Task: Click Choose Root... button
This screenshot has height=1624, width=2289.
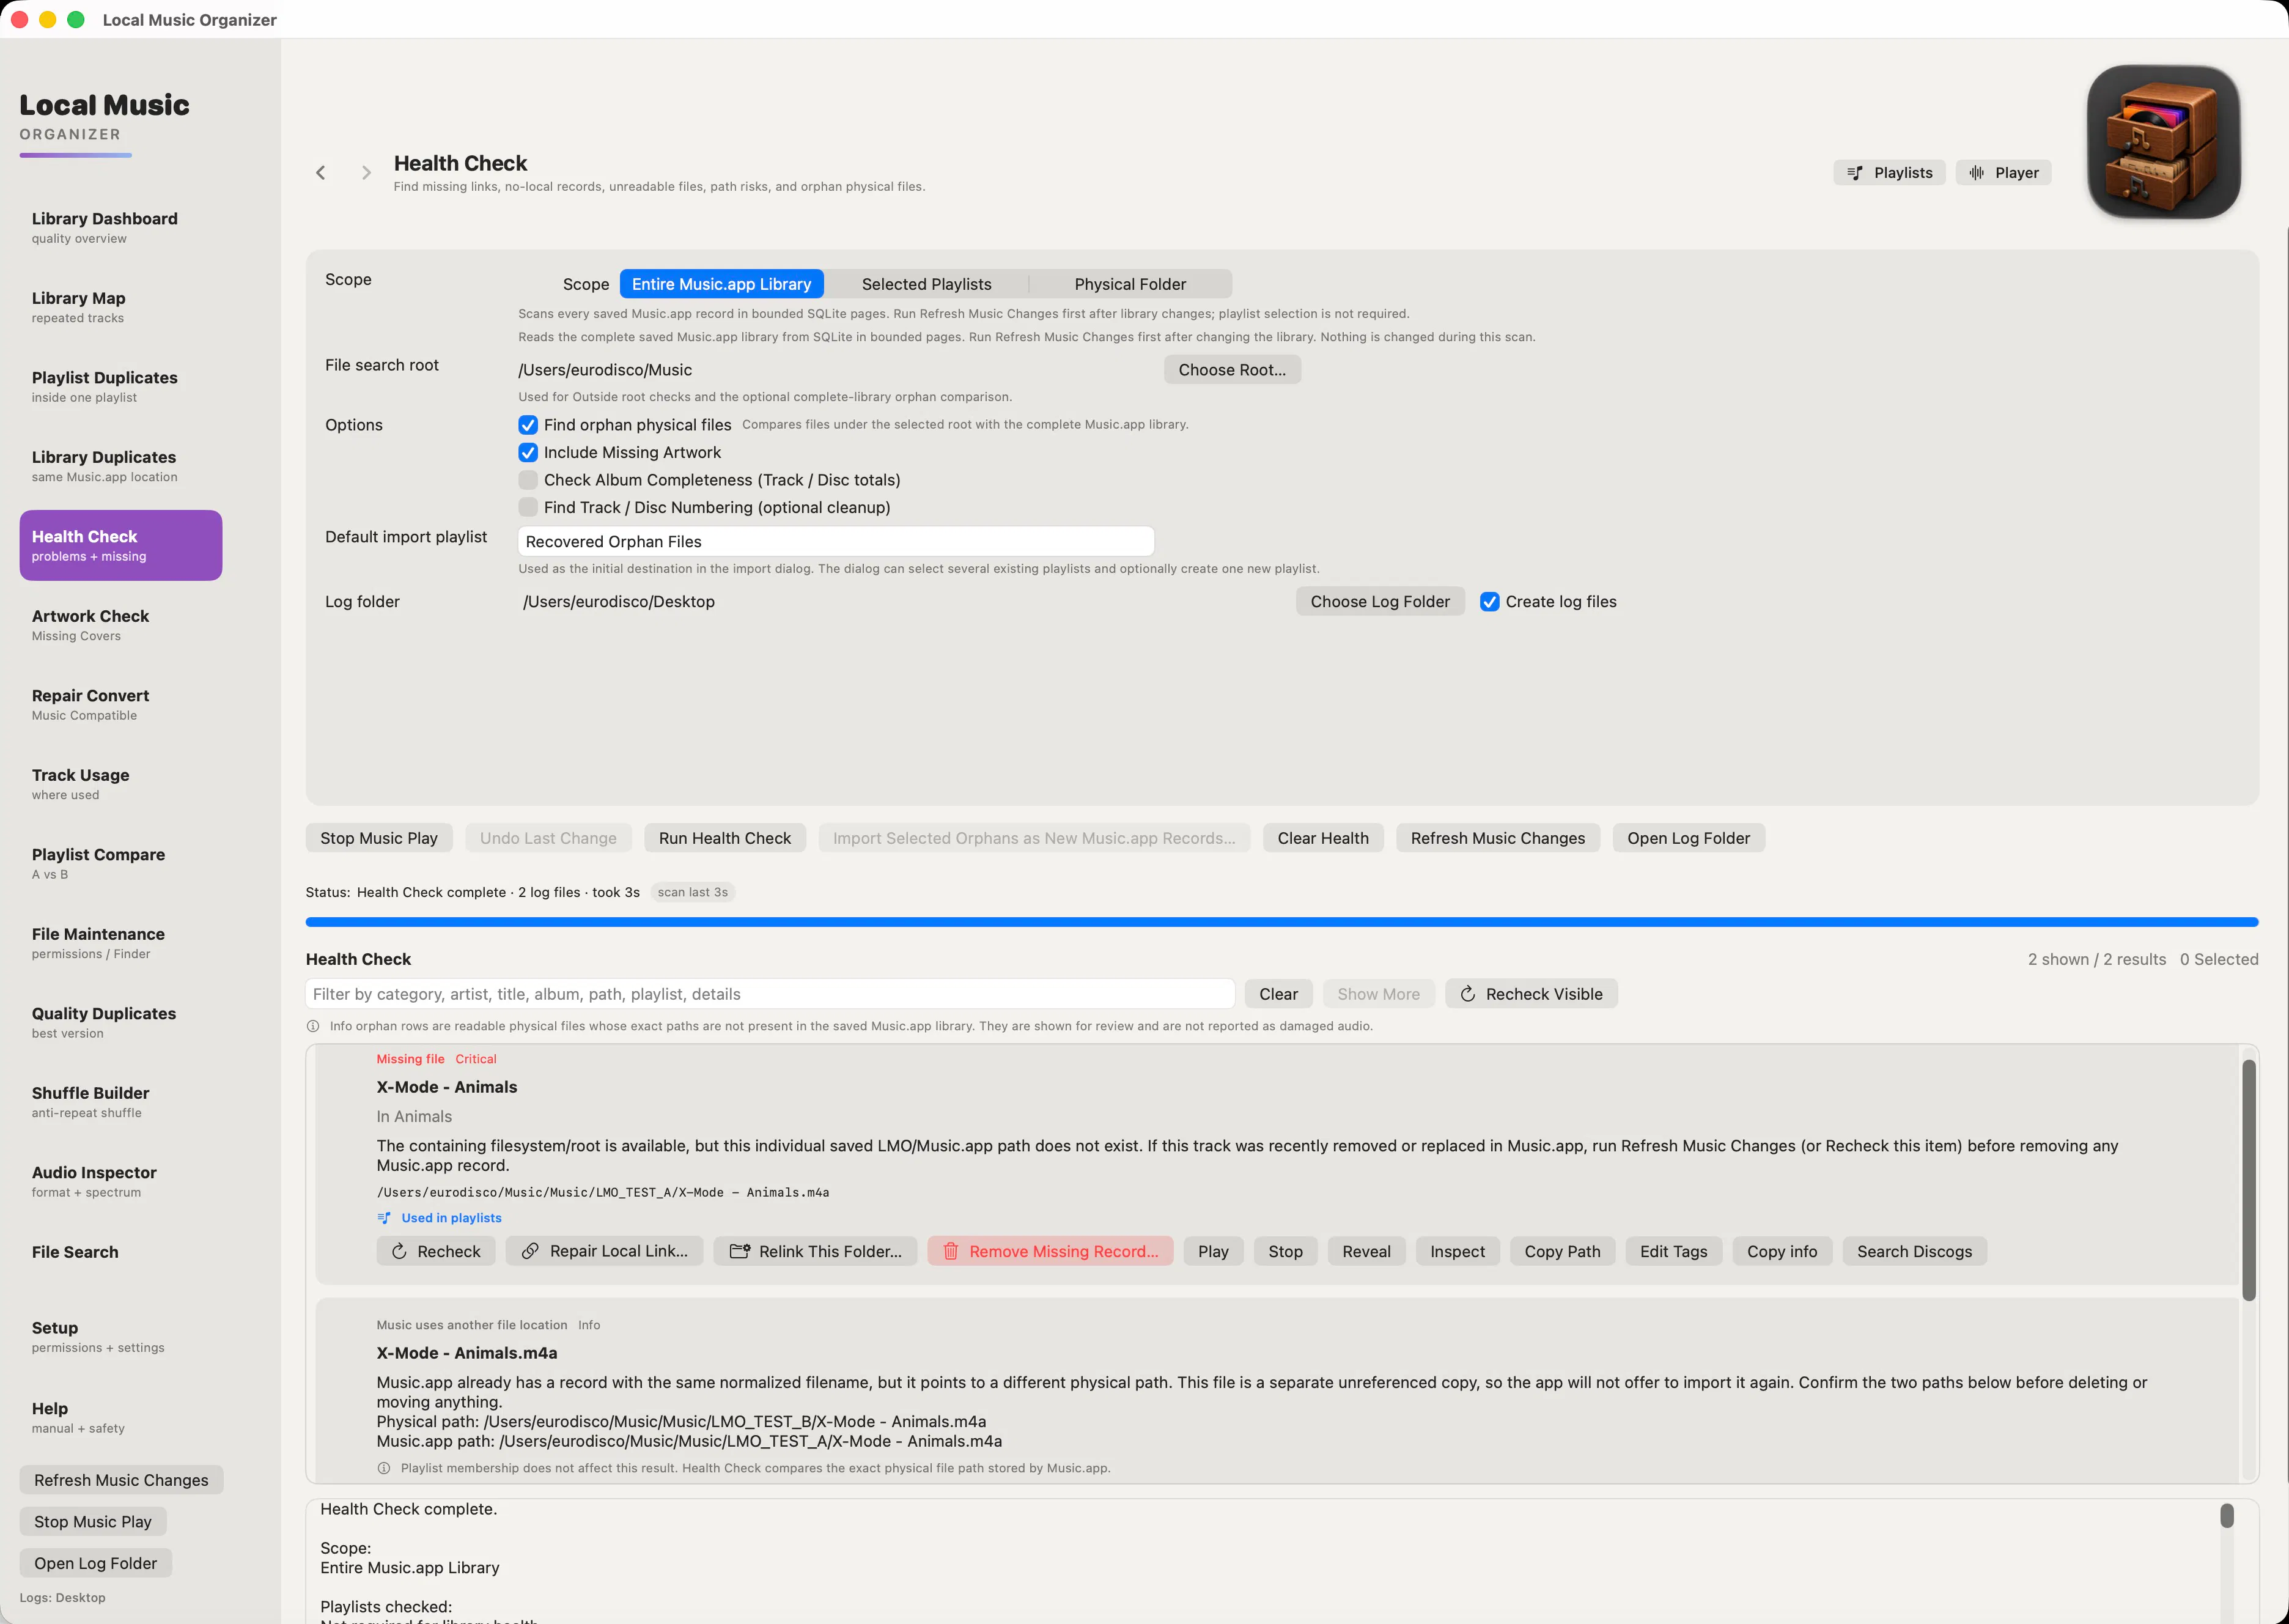Action: point(1232,370)
